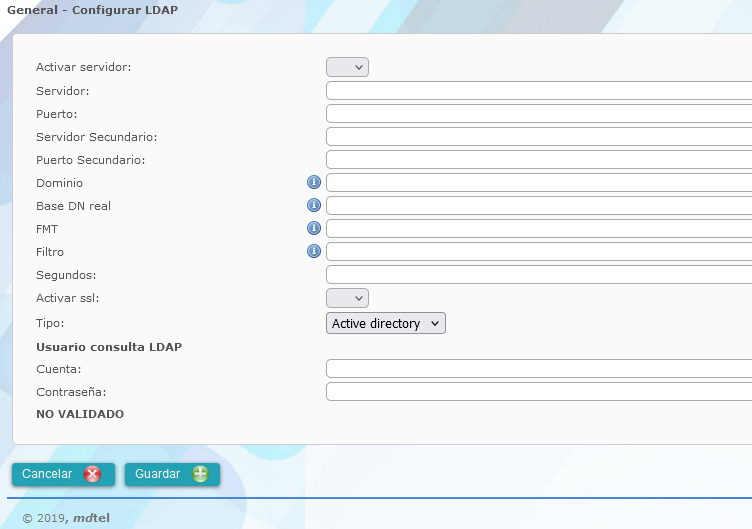The height and width of the screenshot is (529, 752).
Task: Click the Filtro info icon
Action: [313, 252]
